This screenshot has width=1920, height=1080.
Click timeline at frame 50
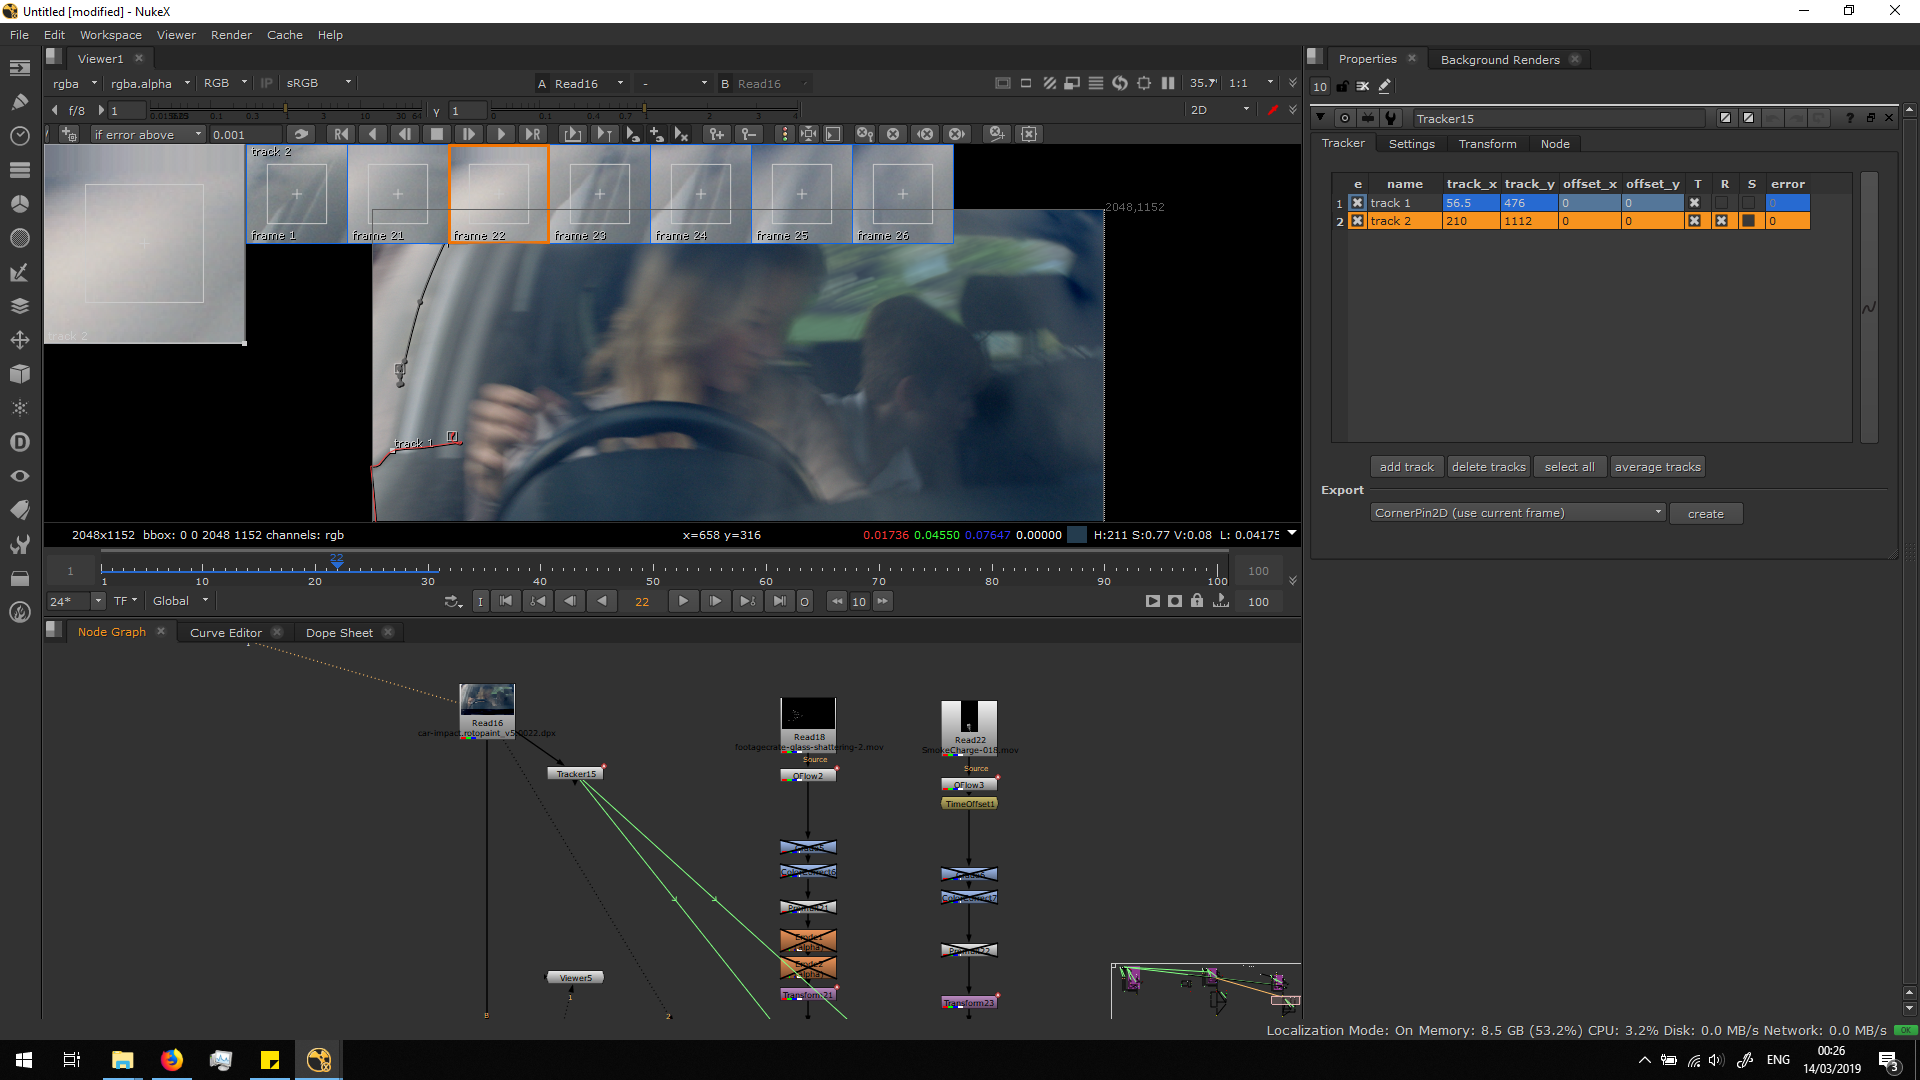(x=653, y=570)
